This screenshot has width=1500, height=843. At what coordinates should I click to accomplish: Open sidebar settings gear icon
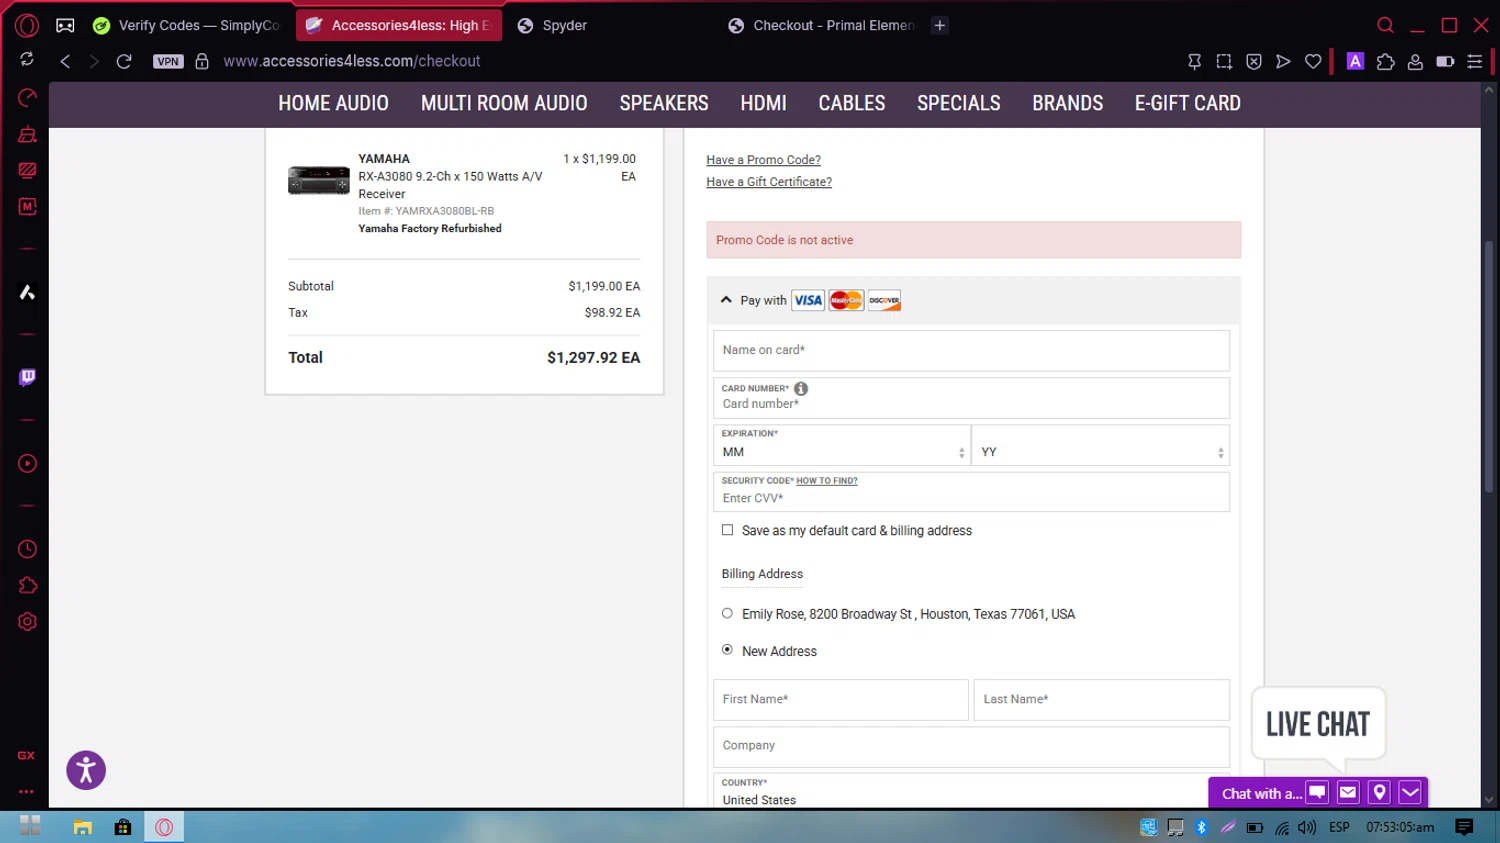tap(27, 621)
